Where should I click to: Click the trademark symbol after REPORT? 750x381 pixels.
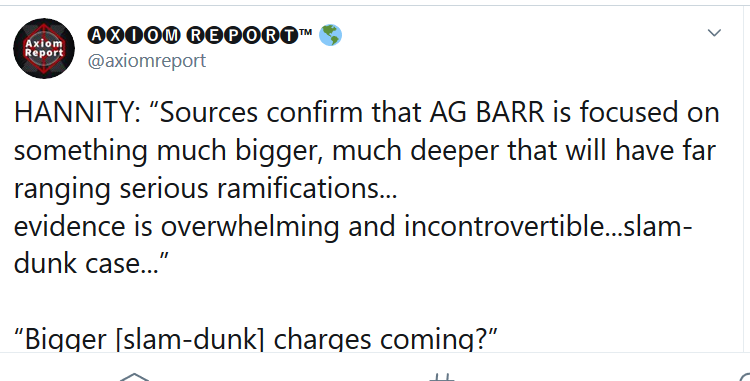tap(306, 32)
